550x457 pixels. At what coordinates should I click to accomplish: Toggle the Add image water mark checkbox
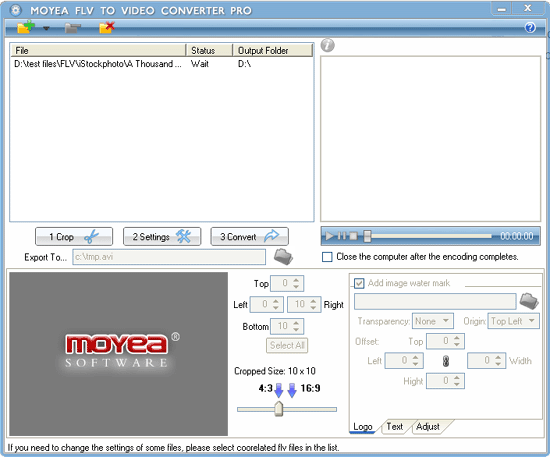click(359, 283)
